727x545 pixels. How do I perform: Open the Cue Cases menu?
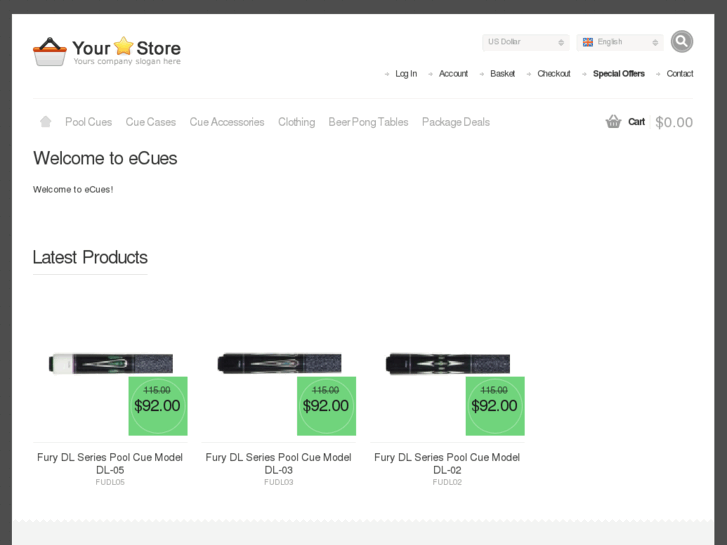[x=150, y=122]
